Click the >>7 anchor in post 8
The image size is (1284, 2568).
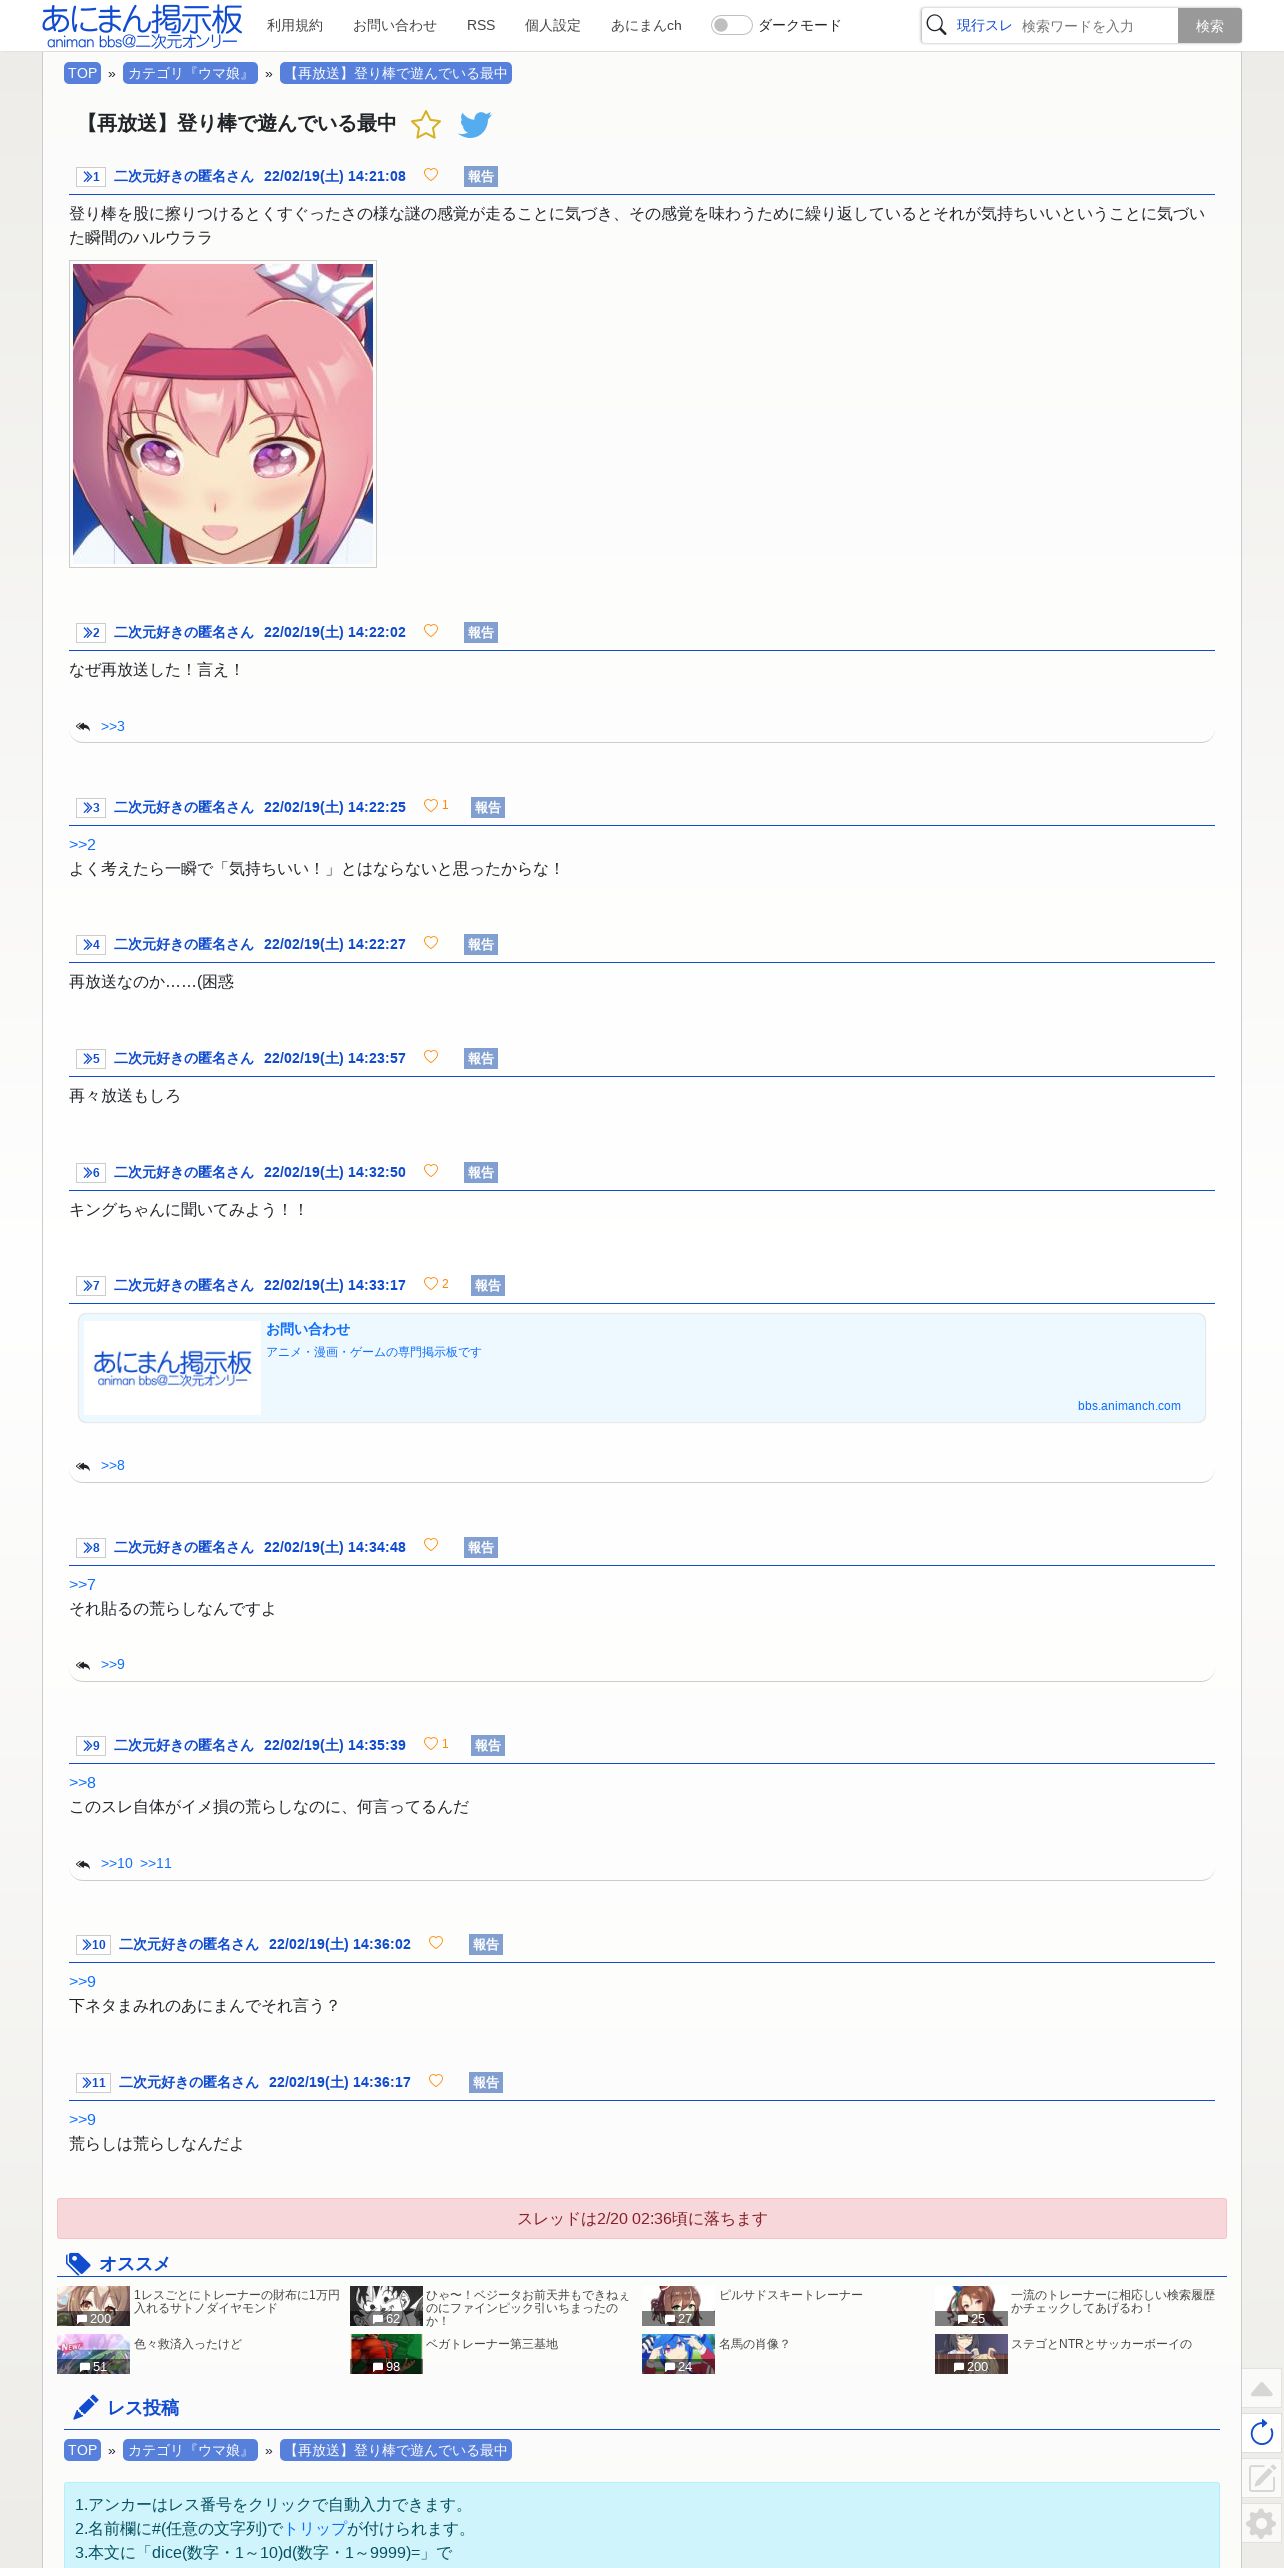coord(82,1584)
